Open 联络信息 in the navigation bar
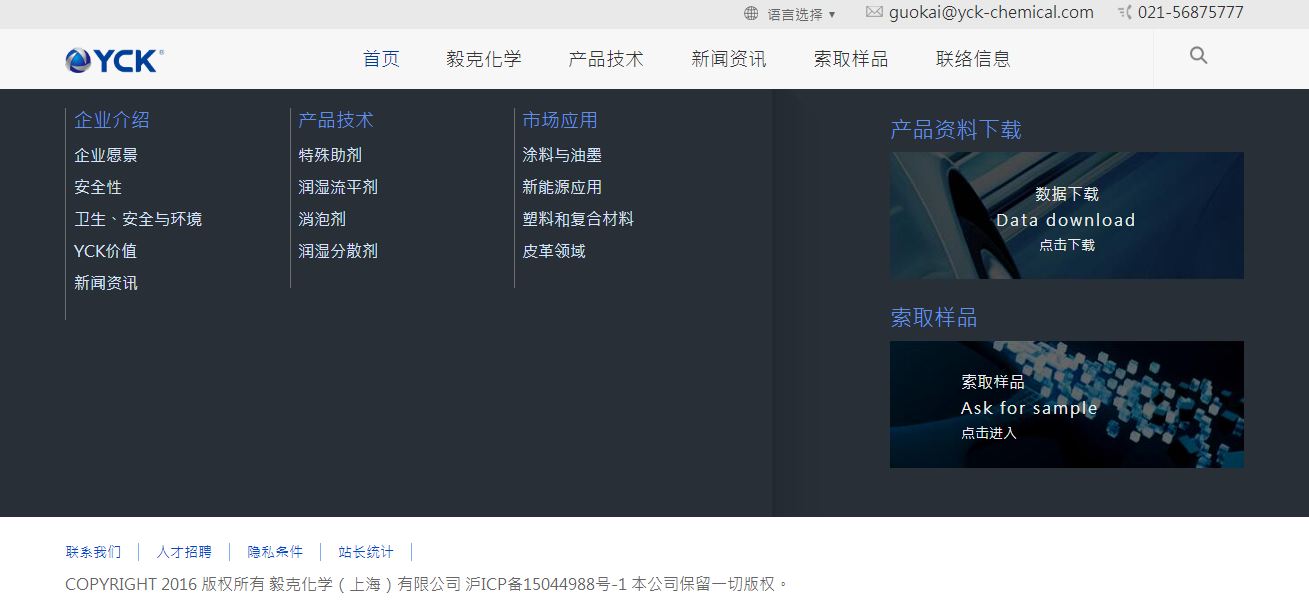This screenshot has width=1309, height=601. tap(973, 59)
